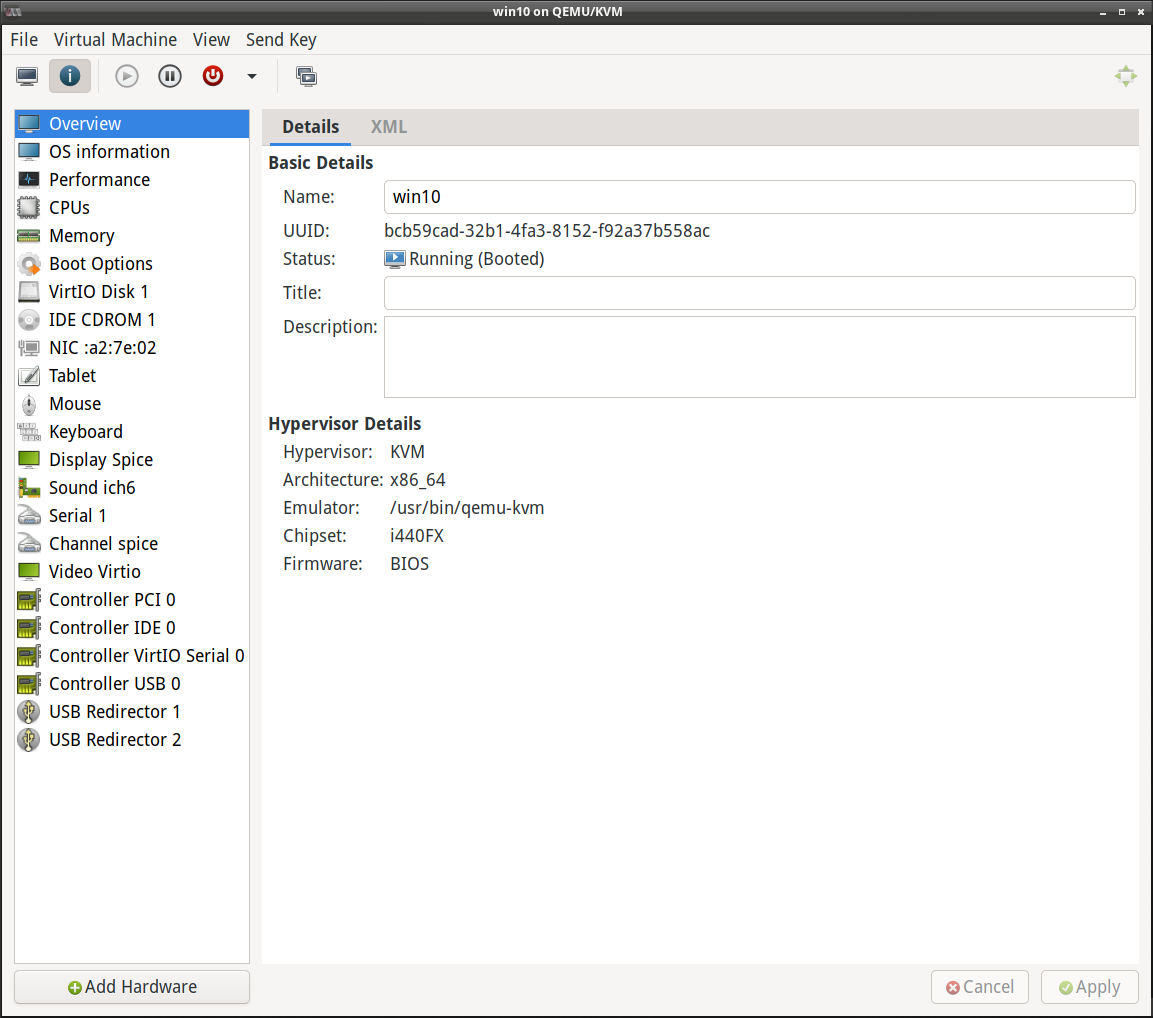This screenshot has width=1153, height=1018.
Task: Open Video Virtio settings
Action: tap(132, 571)
